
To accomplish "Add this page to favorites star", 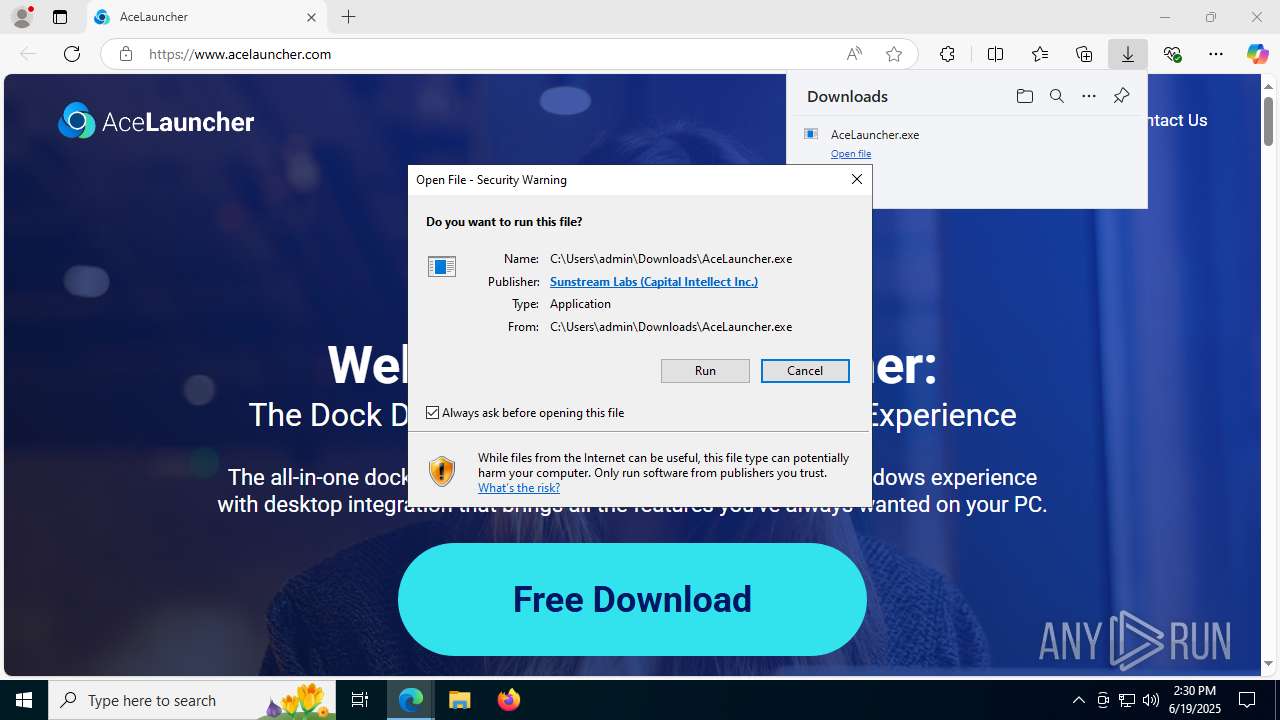I will coord(894,54).
